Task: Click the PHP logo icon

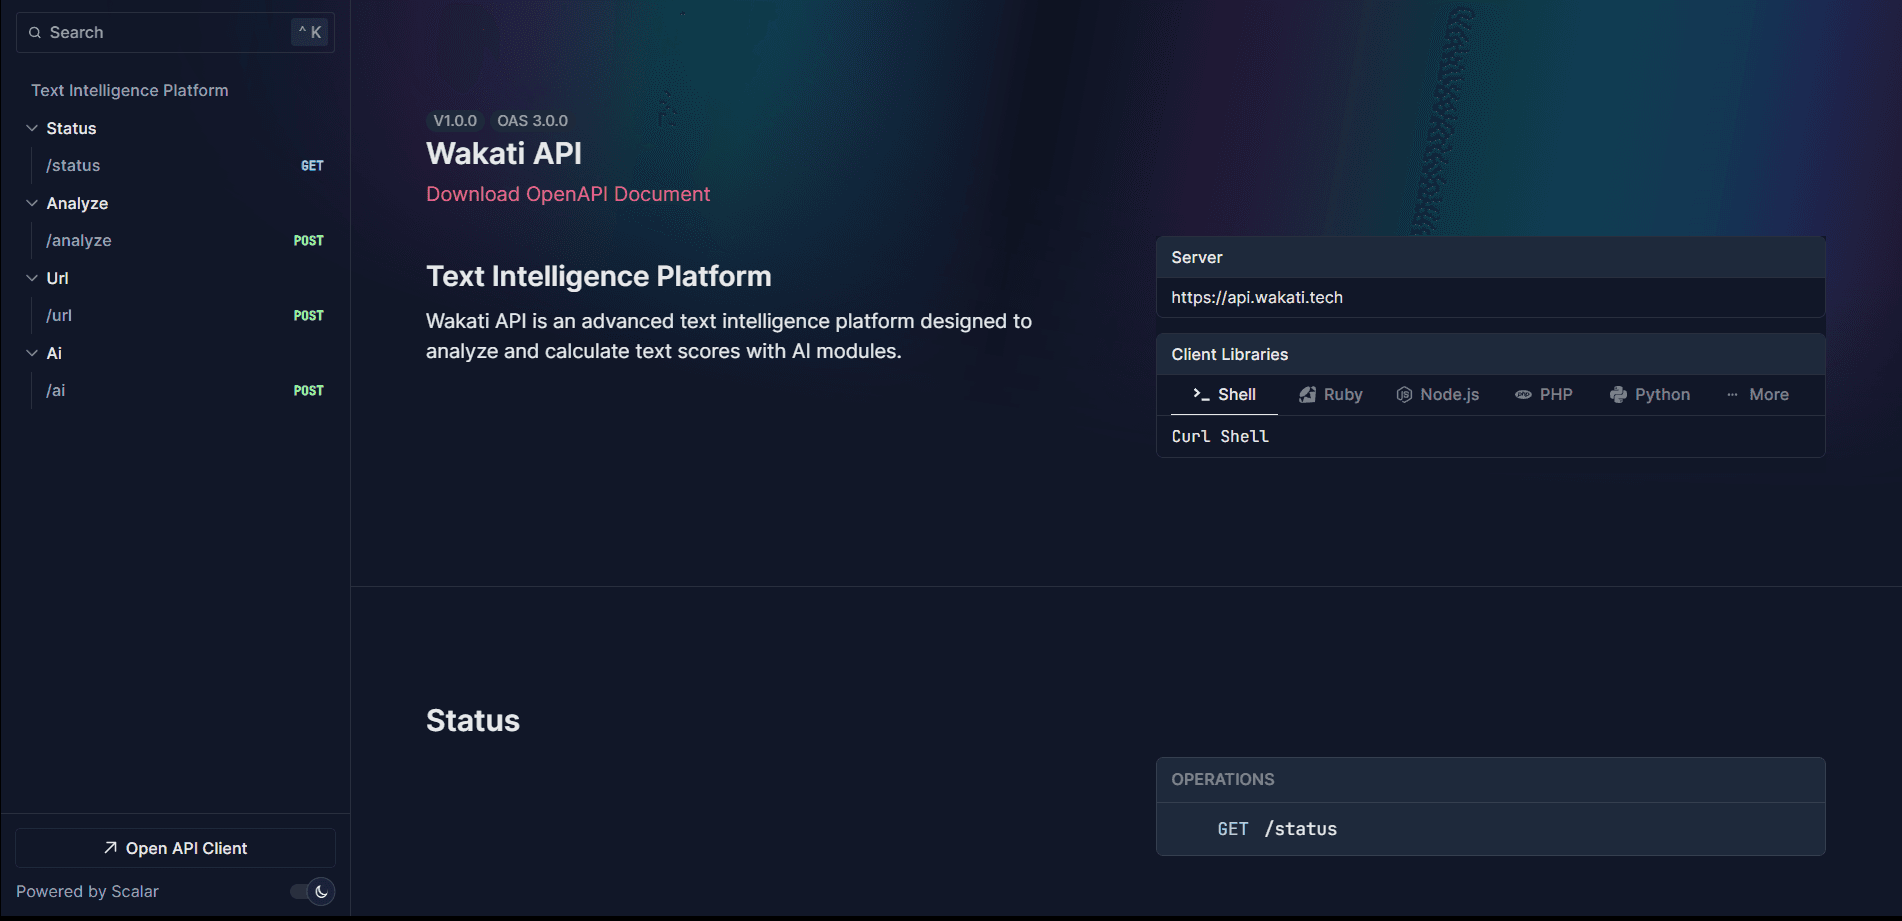Action: click(x=1523, y=395)
